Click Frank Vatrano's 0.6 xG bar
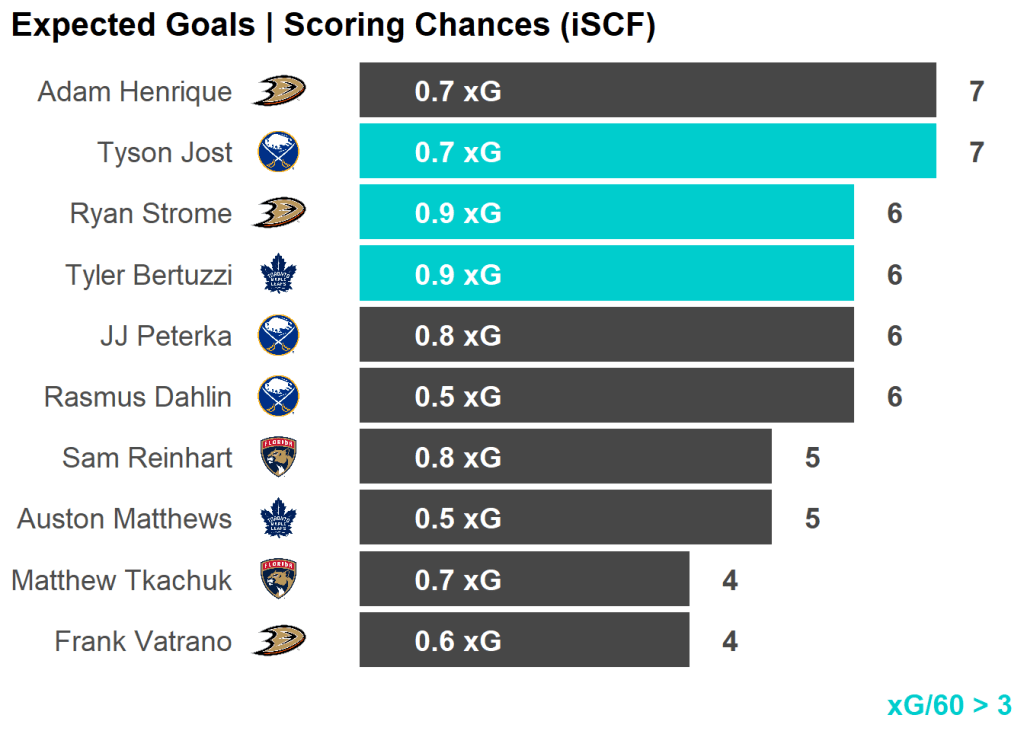 [524, 640]
